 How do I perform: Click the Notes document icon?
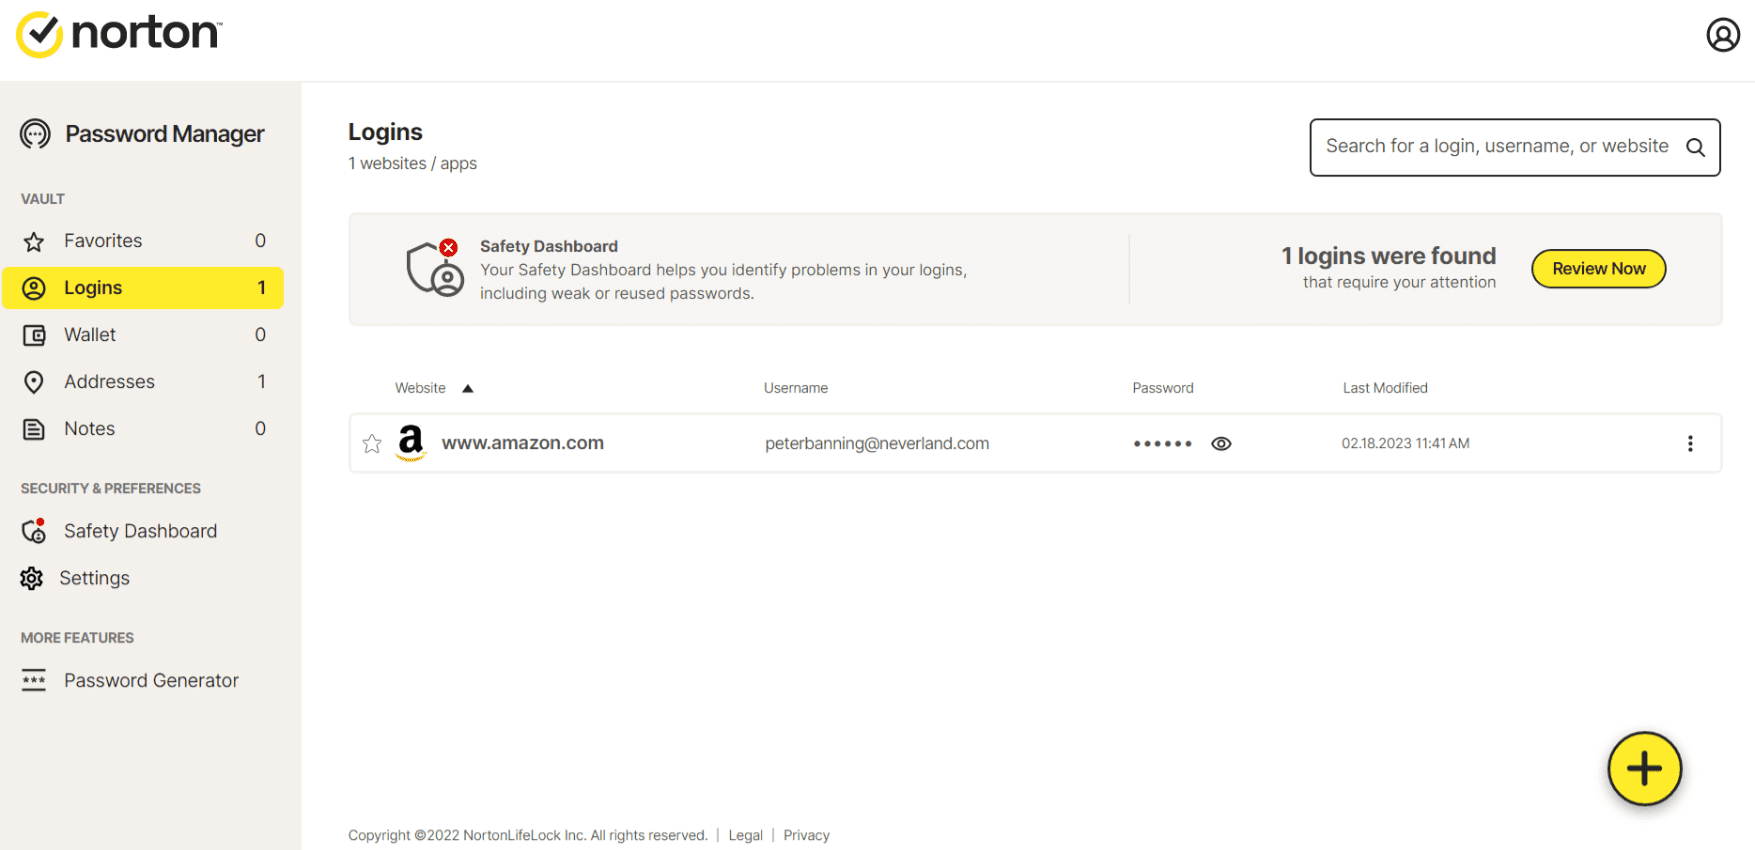point(34,429)
